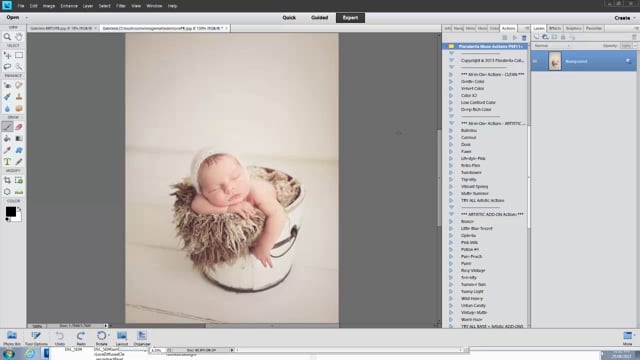Open the Layer menu
The image size is (640, 360).
(88, 6)
